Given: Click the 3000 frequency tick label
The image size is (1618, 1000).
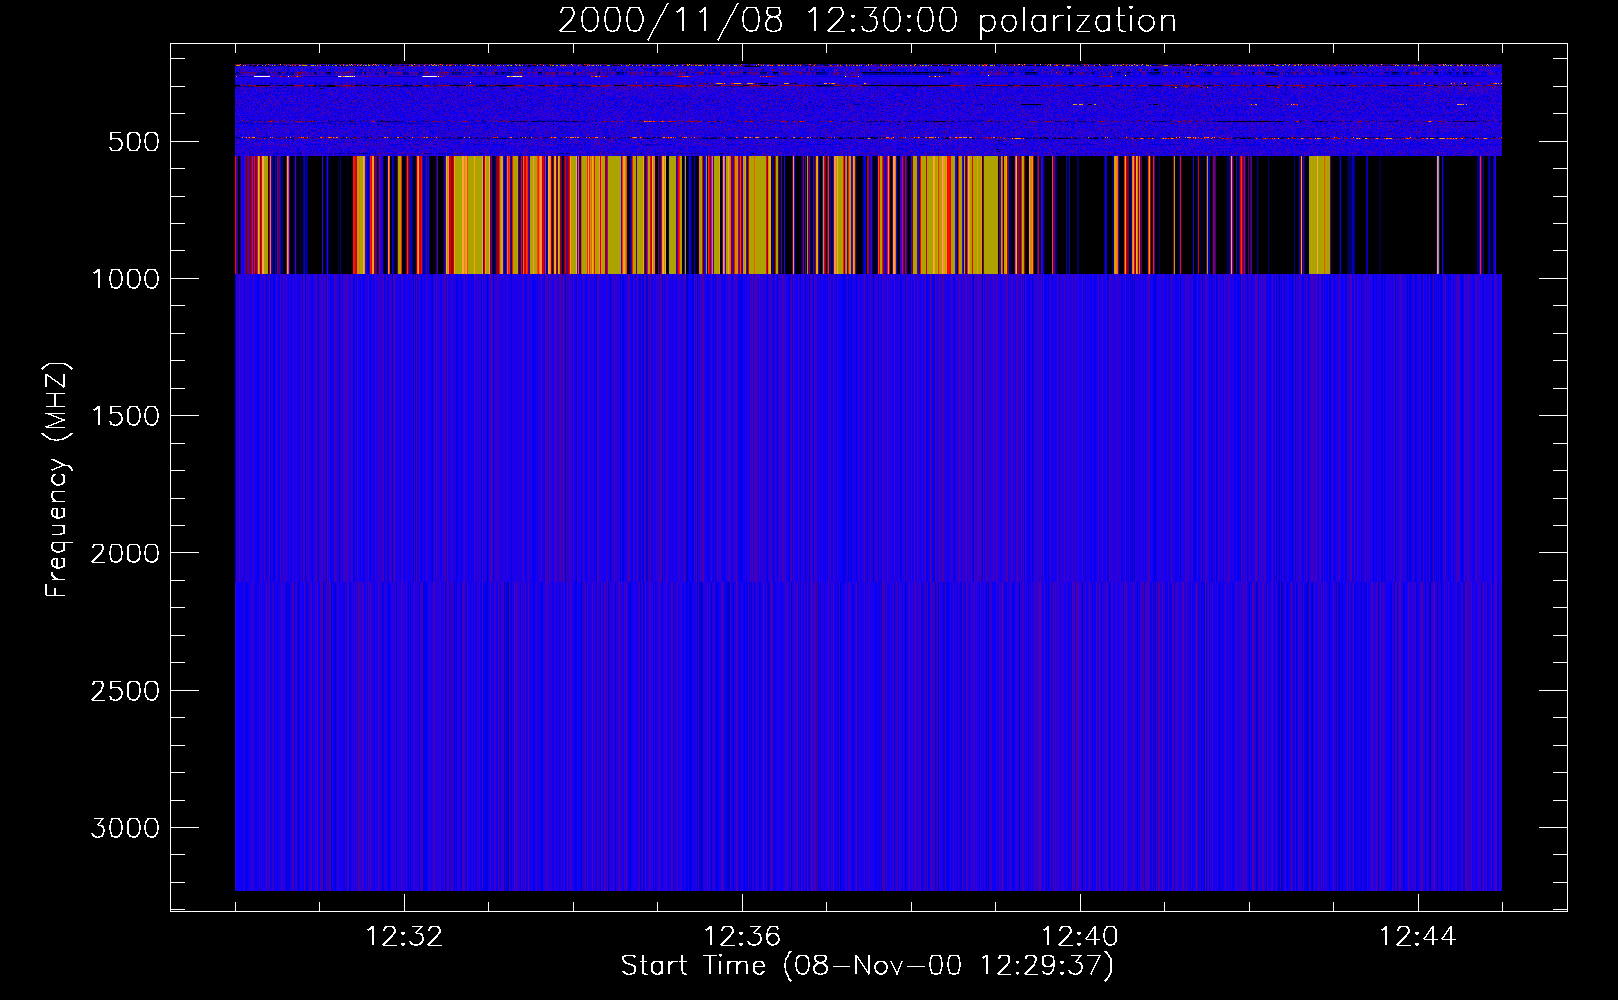Looking at the screenshot, I should [x=125, y=828].
